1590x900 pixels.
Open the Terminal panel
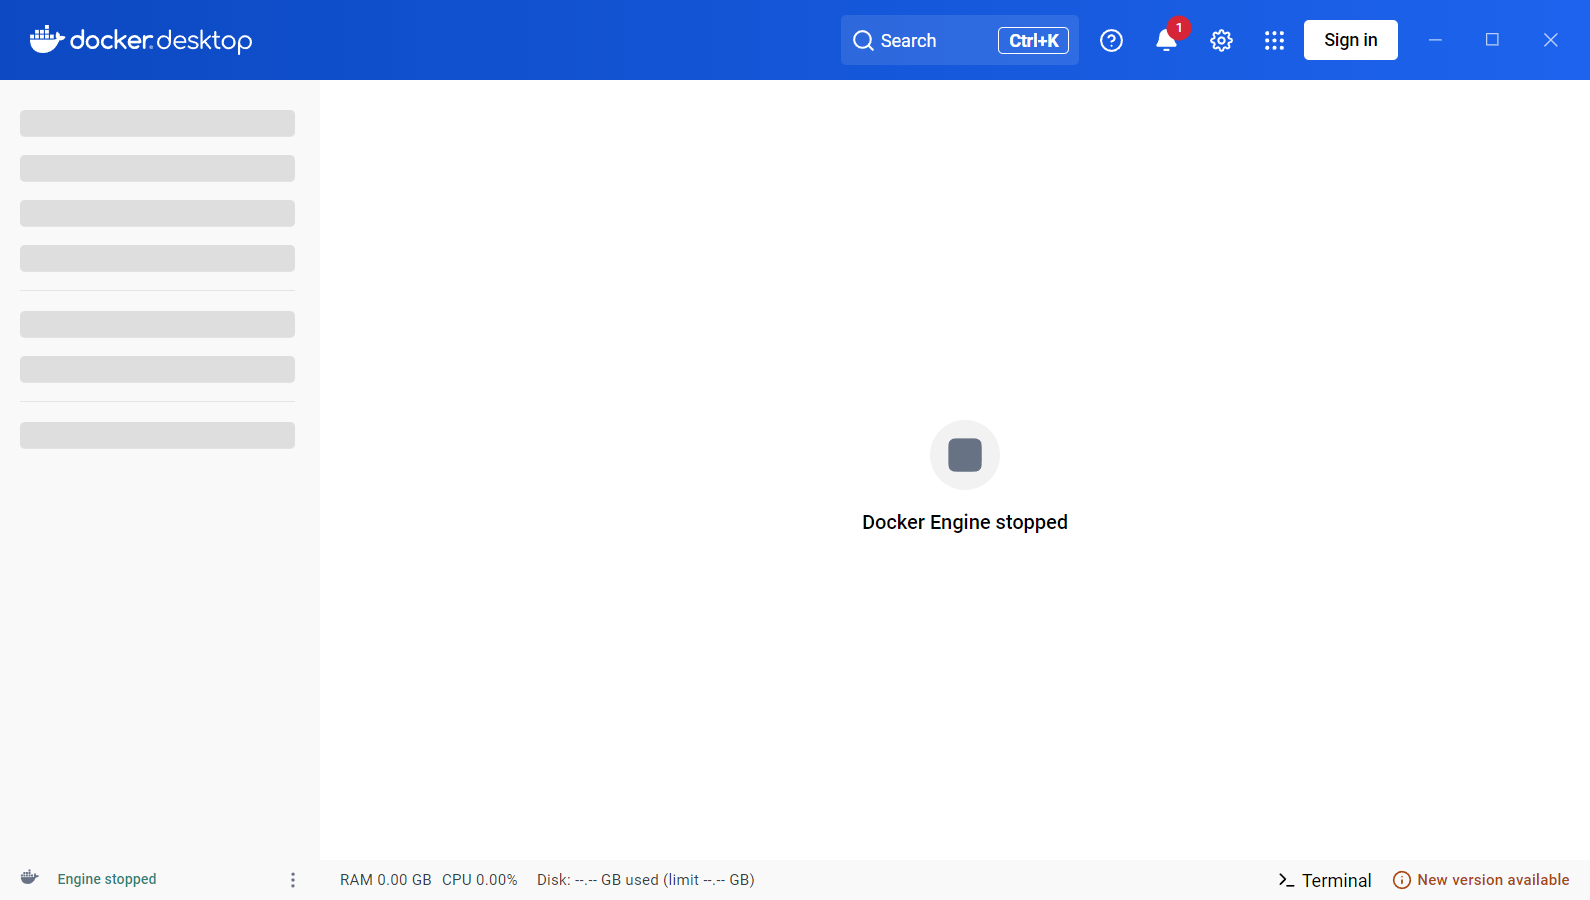click(1325, 880)
